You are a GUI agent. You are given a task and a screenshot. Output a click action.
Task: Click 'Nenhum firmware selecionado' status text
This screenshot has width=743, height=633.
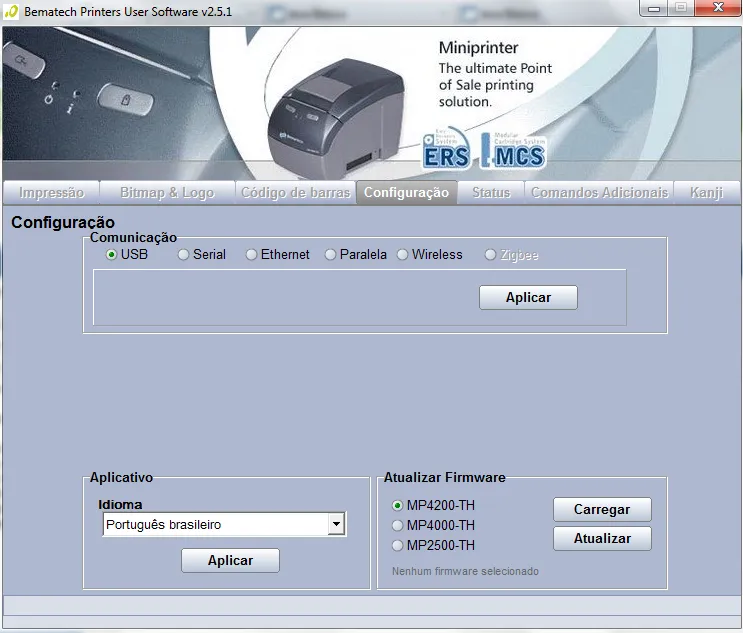465,571
